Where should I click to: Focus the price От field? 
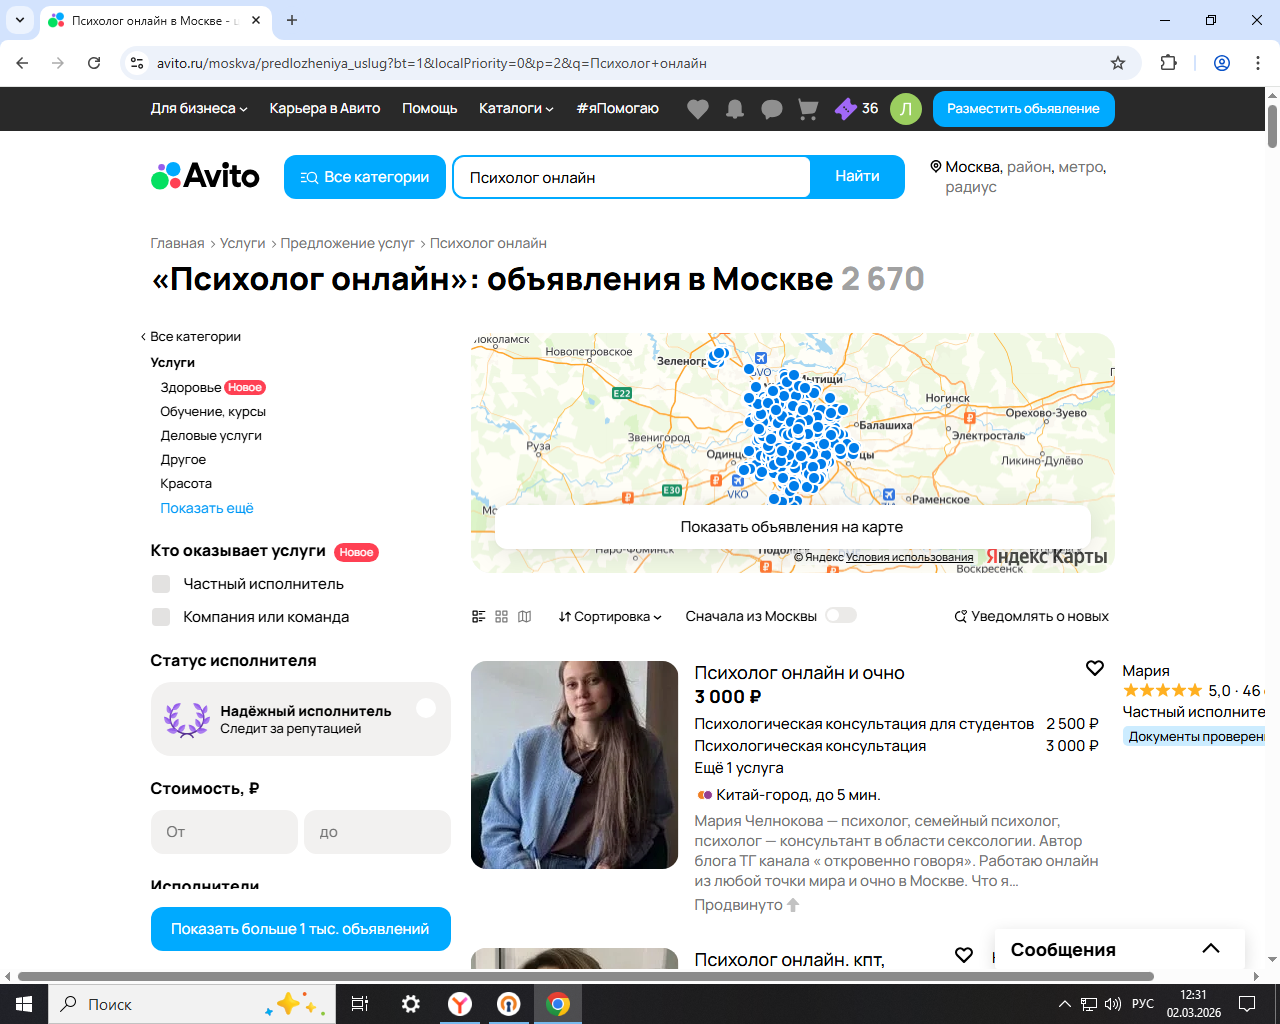point(224,832)
